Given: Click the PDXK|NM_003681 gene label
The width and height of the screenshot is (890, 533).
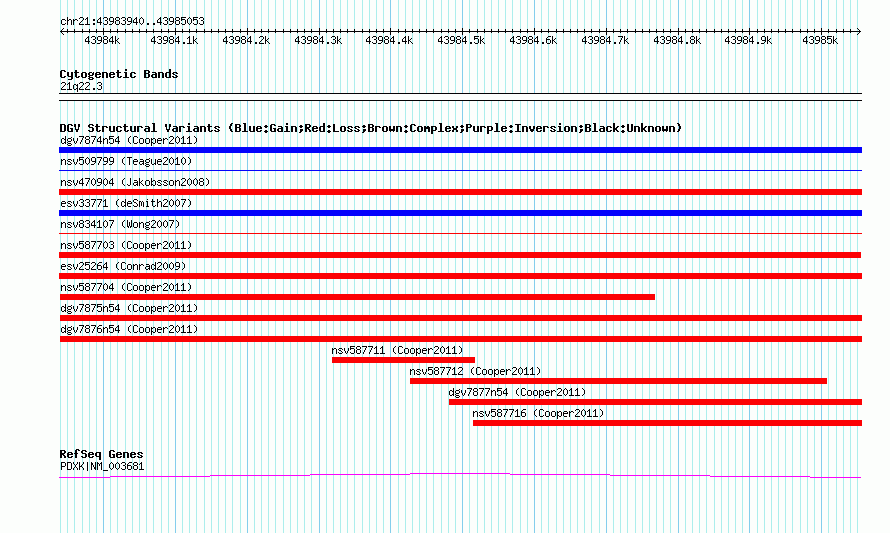Looking at the screenshot, I should 102,467.
